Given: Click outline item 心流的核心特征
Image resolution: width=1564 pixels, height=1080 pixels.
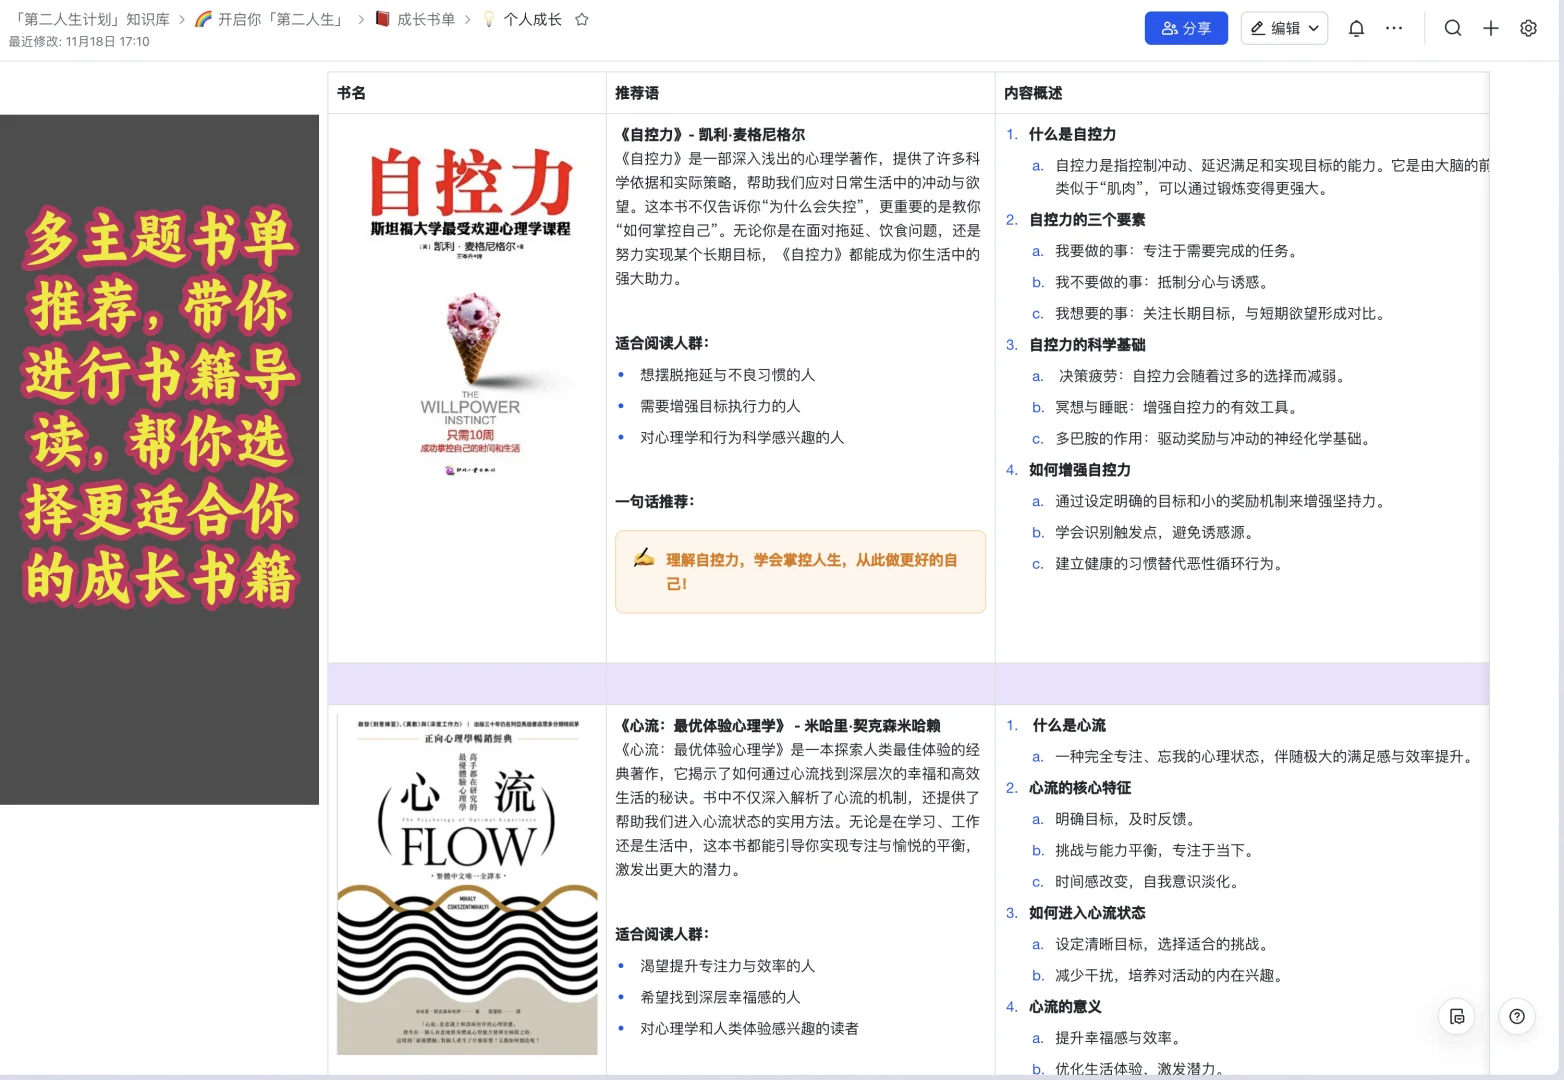Looking at the screenshot, I should click(1080, 787).
